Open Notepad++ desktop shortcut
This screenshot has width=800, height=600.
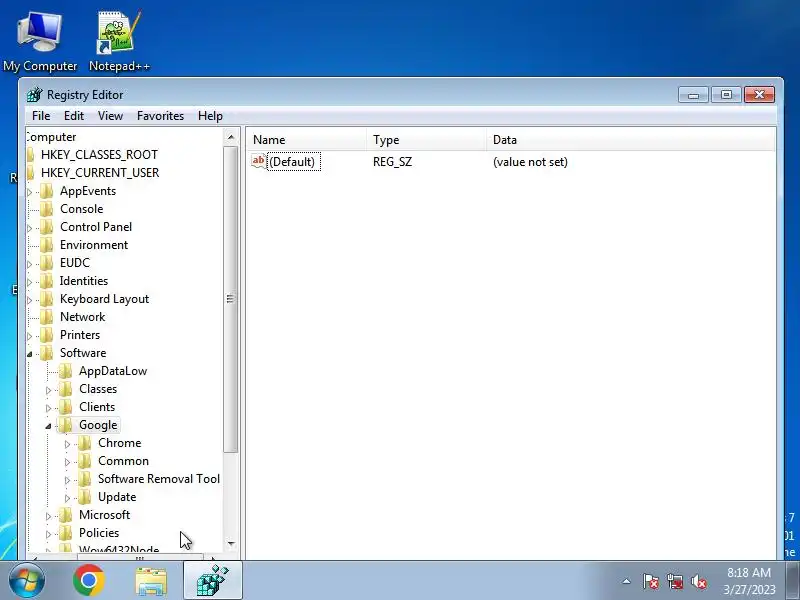pos(119,41)
